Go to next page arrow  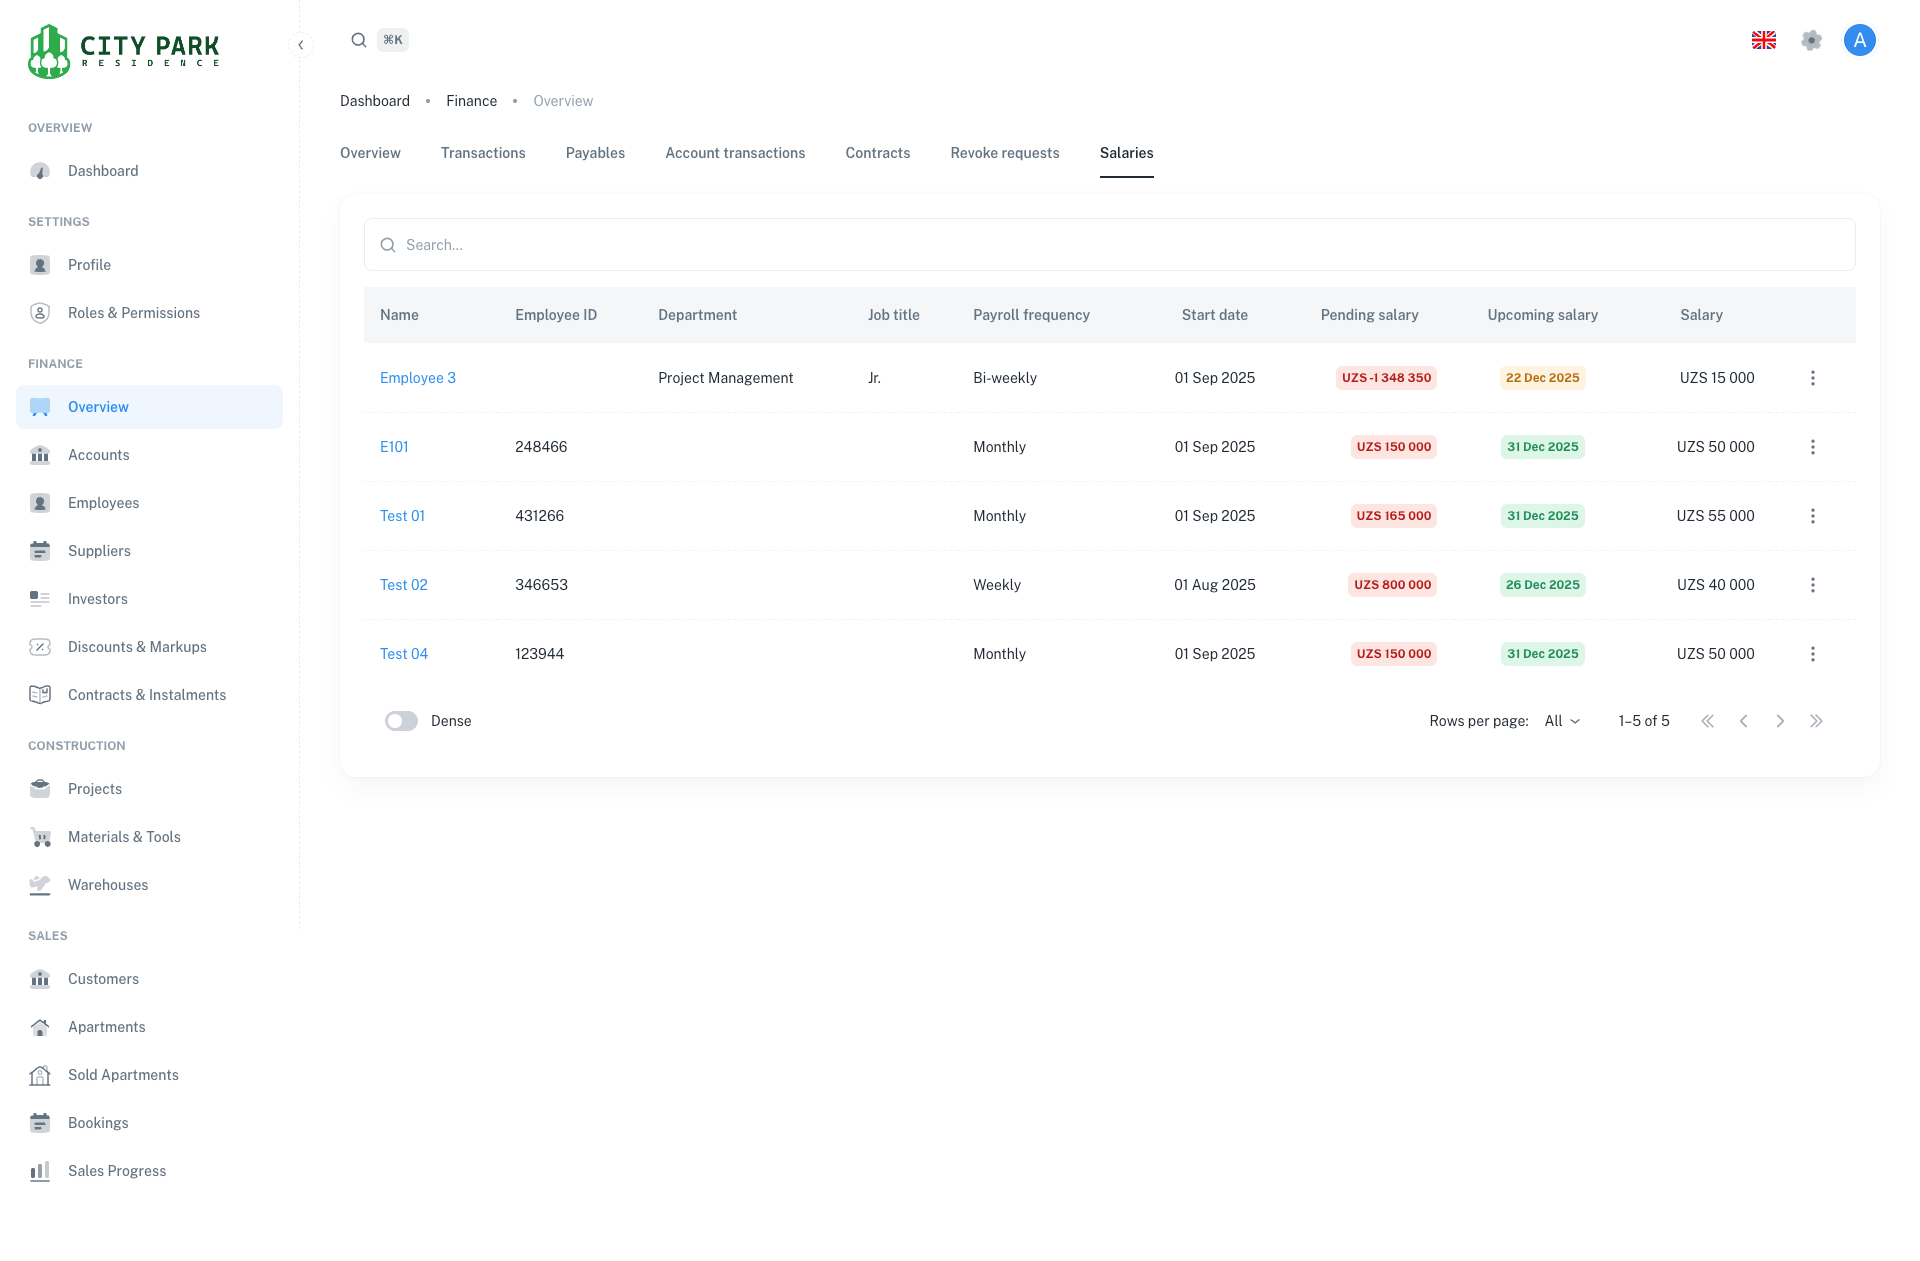(x=1780, y=721)
